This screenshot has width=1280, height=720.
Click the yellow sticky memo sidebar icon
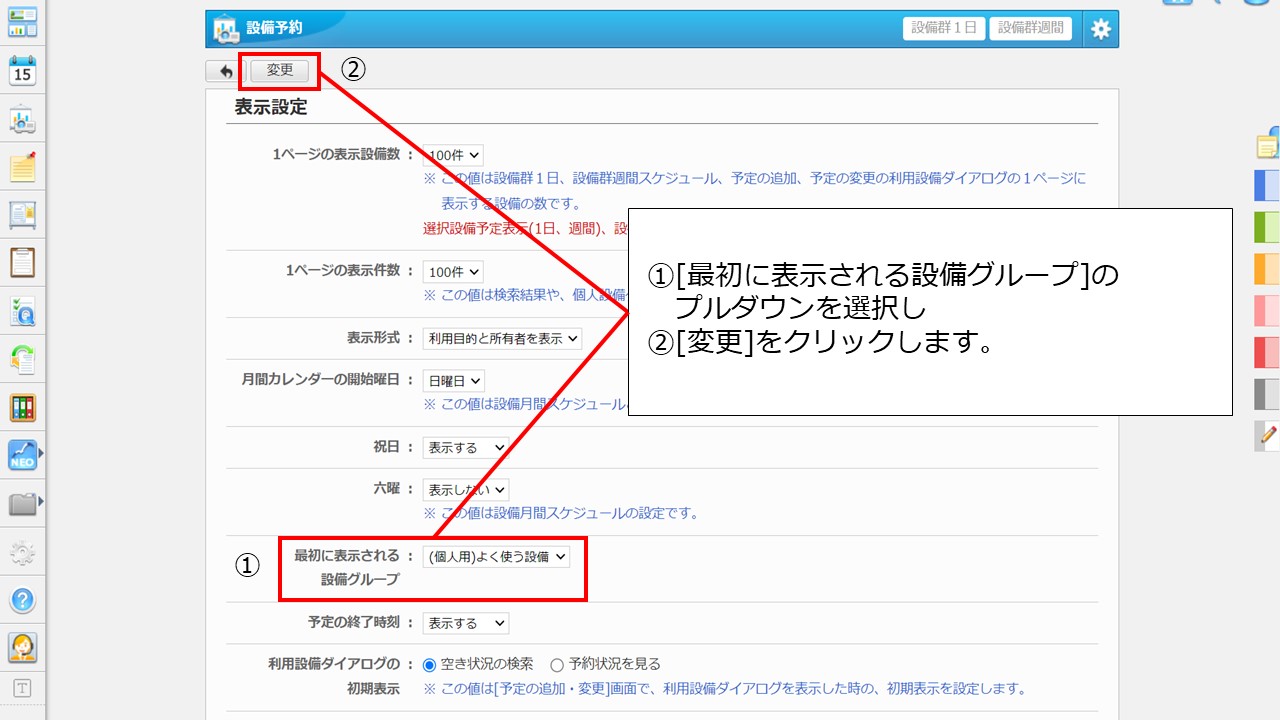22,167
